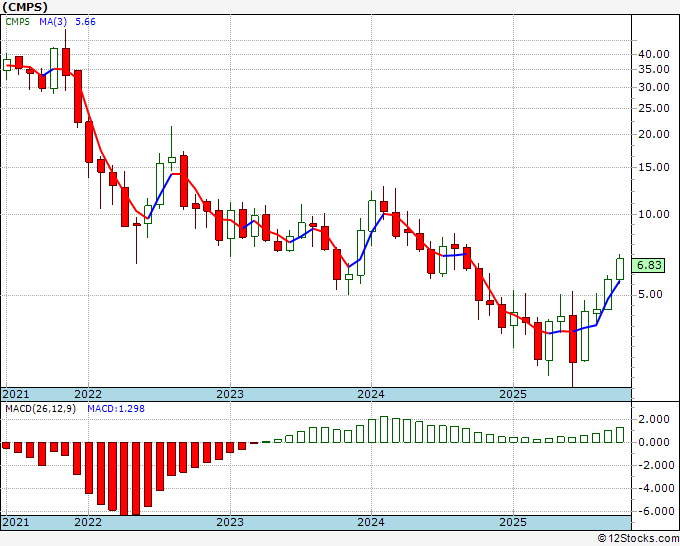Click 2024 on the price chart timeline
This screenshot has width=680, height=546.
pyautogui.click(x=371, y=394)
